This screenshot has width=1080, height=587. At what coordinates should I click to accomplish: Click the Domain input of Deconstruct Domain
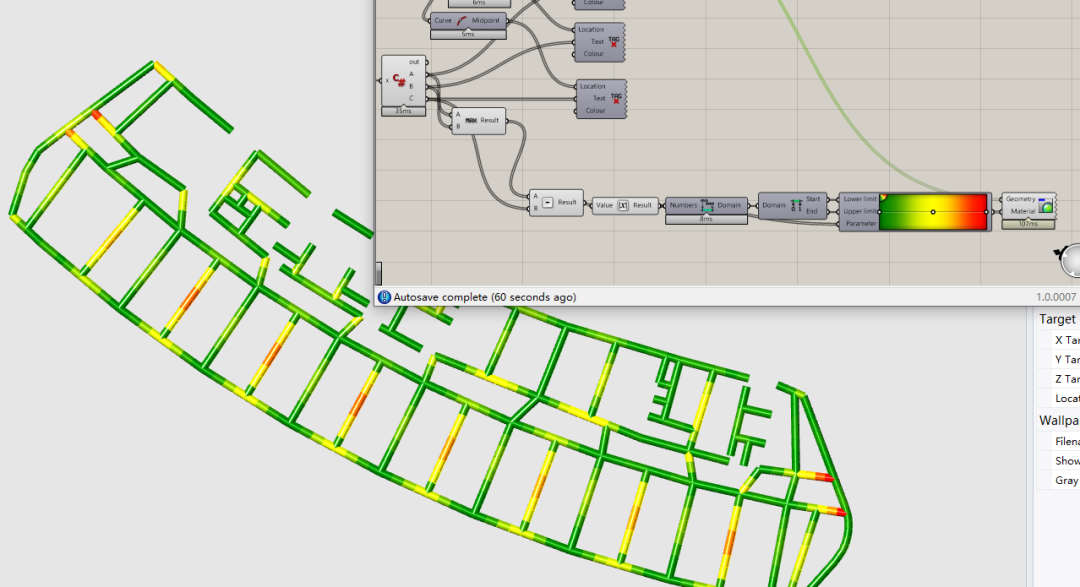pyautogui.click(x=773, y=205)
